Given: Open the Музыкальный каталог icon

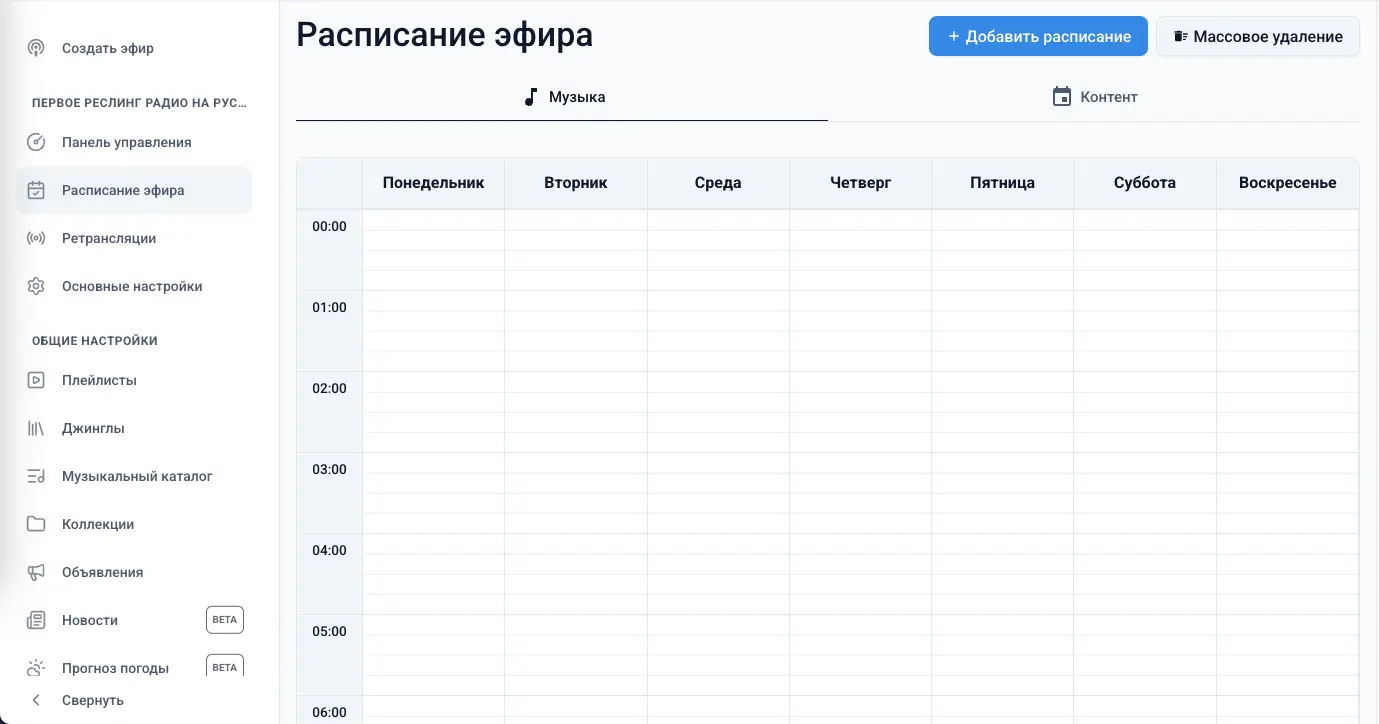Looking at the screenshot, I should pyautogui.click(x=36, y=476).
